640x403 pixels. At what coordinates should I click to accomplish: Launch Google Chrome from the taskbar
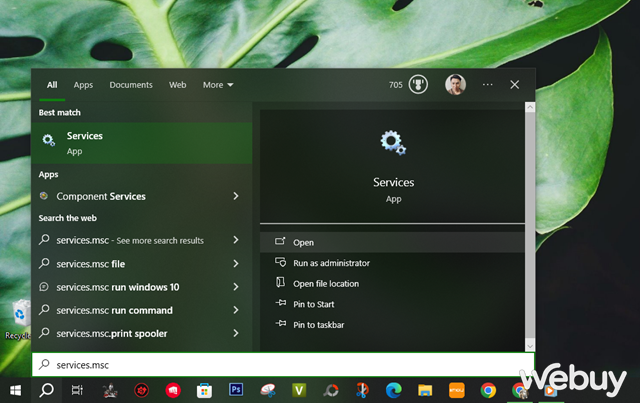click(x=488, y=391)
